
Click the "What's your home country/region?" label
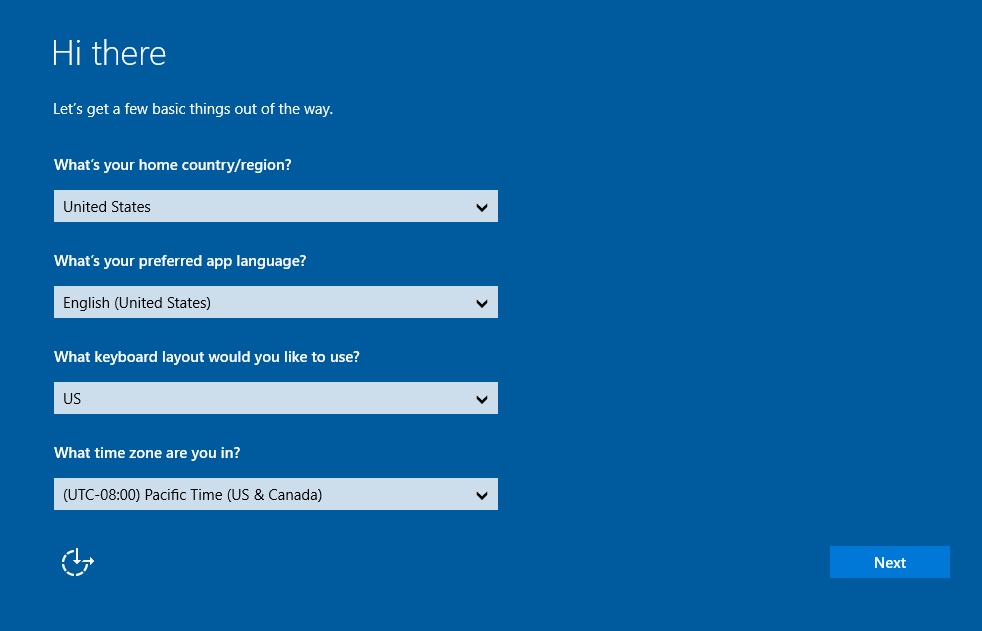tap(173, 165)
